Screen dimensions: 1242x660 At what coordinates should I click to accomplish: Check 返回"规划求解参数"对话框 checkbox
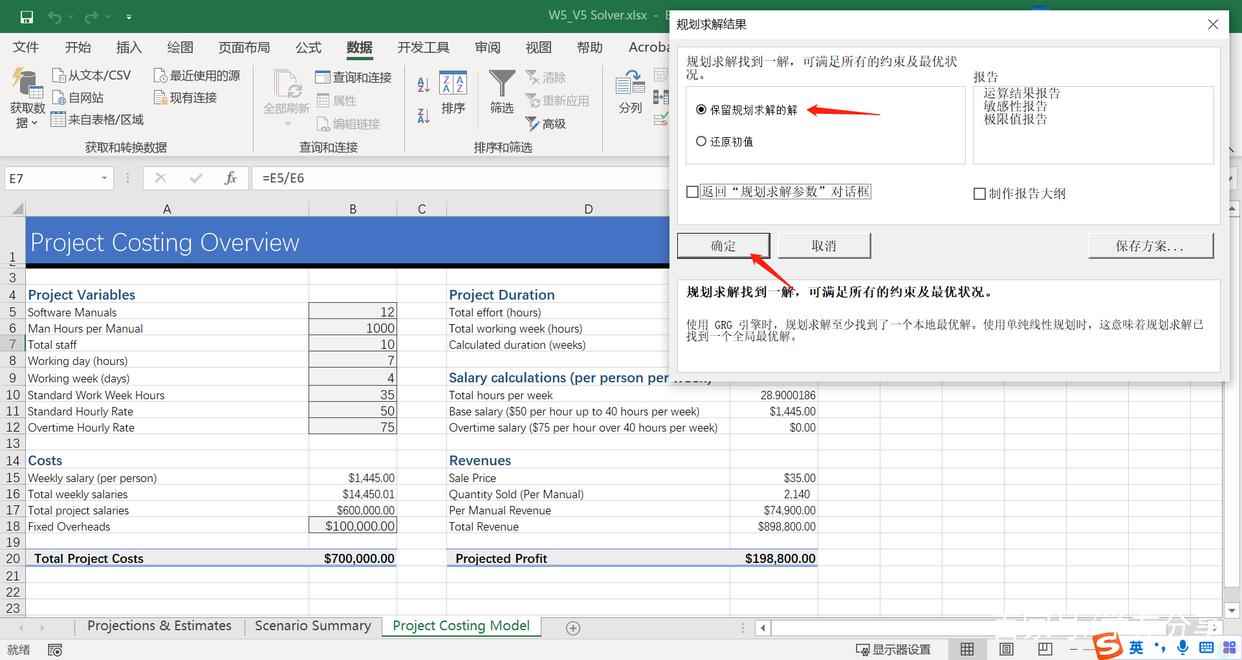pos(692,192)
